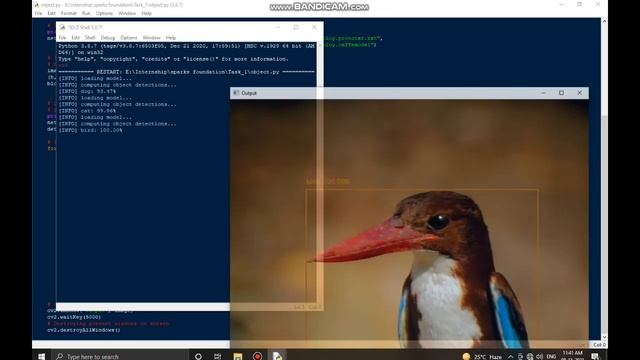The width and height of the screenshot is (640, 360).
Task: Open notification center icon
Action: 595,356
